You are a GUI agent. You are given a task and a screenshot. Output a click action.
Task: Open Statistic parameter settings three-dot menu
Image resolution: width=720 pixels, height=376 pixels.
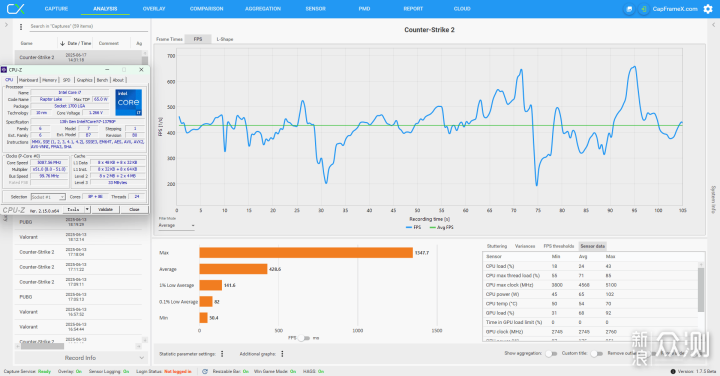click(x=222, y=354)
